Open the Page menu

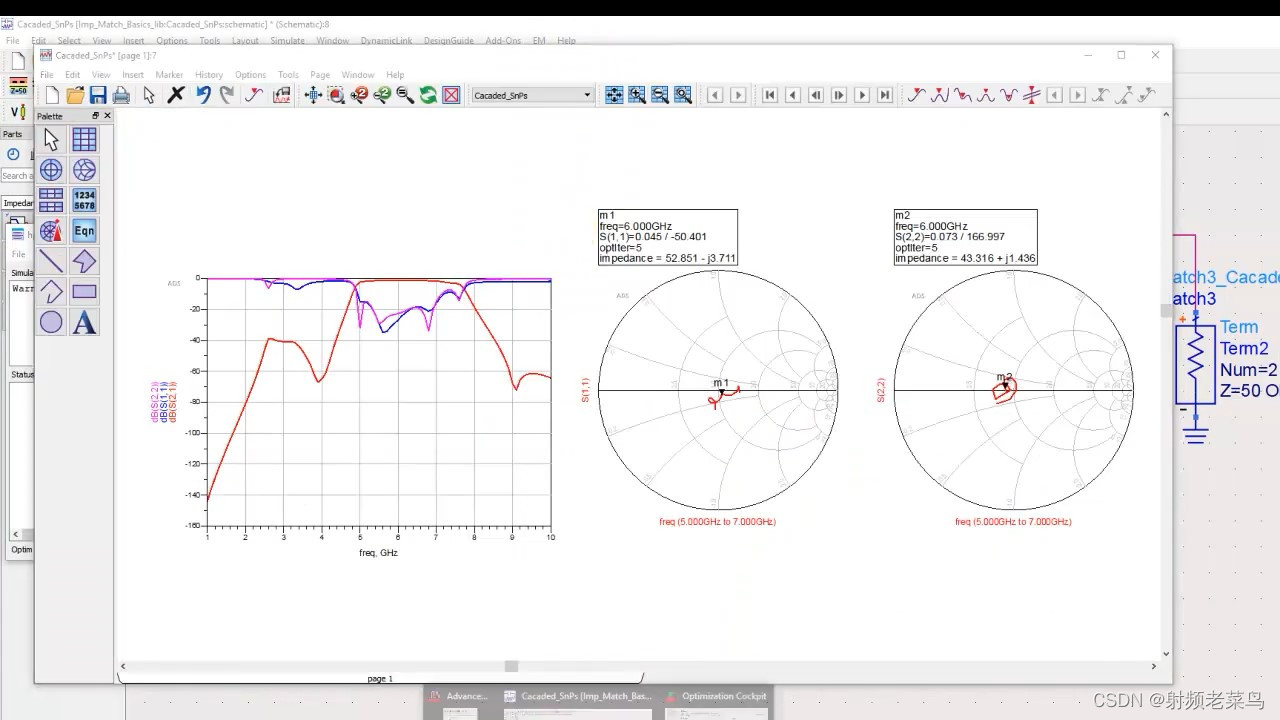click(x=320, y=75)
